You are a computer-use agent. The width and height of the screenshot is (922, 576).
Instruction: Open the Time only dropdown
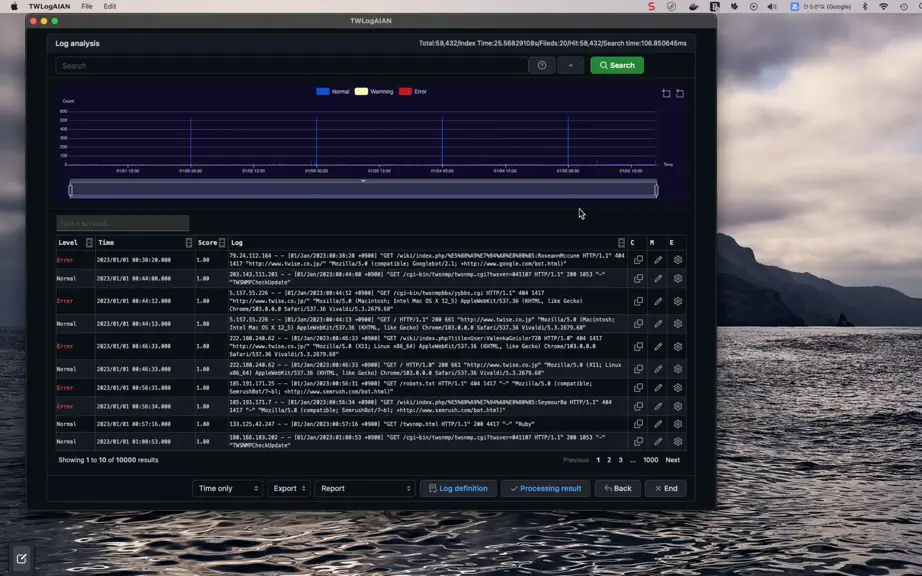click(x=228, y=488)
